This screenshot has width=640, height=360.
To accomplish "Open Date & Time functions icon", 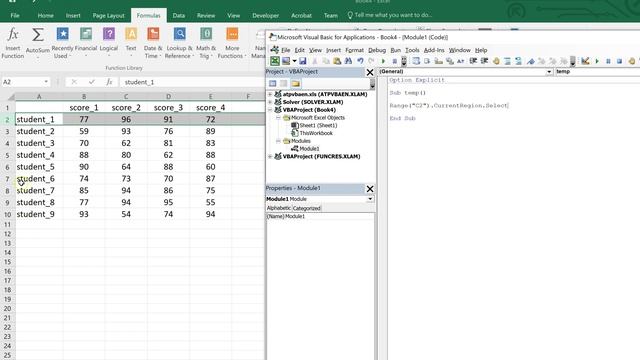I will [153, 34].
